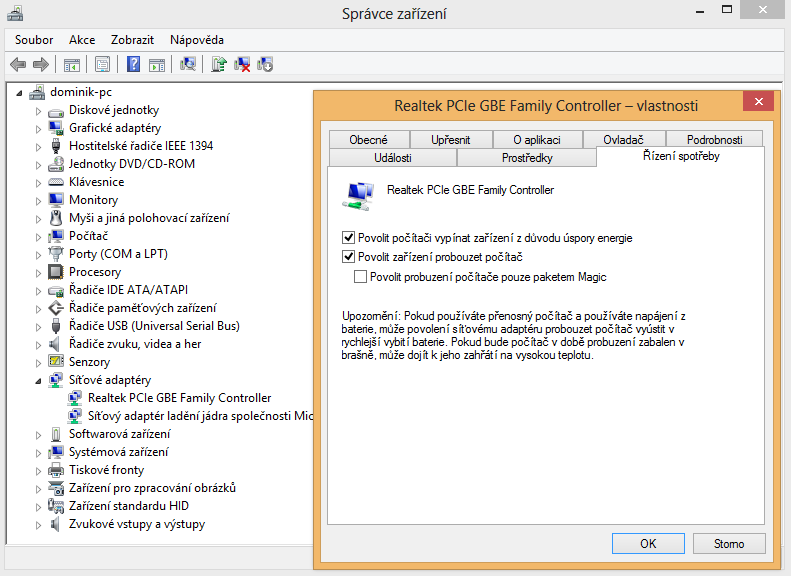Select the Řízení spotřeby tab

pyautogui.click(x=681, y=156)
